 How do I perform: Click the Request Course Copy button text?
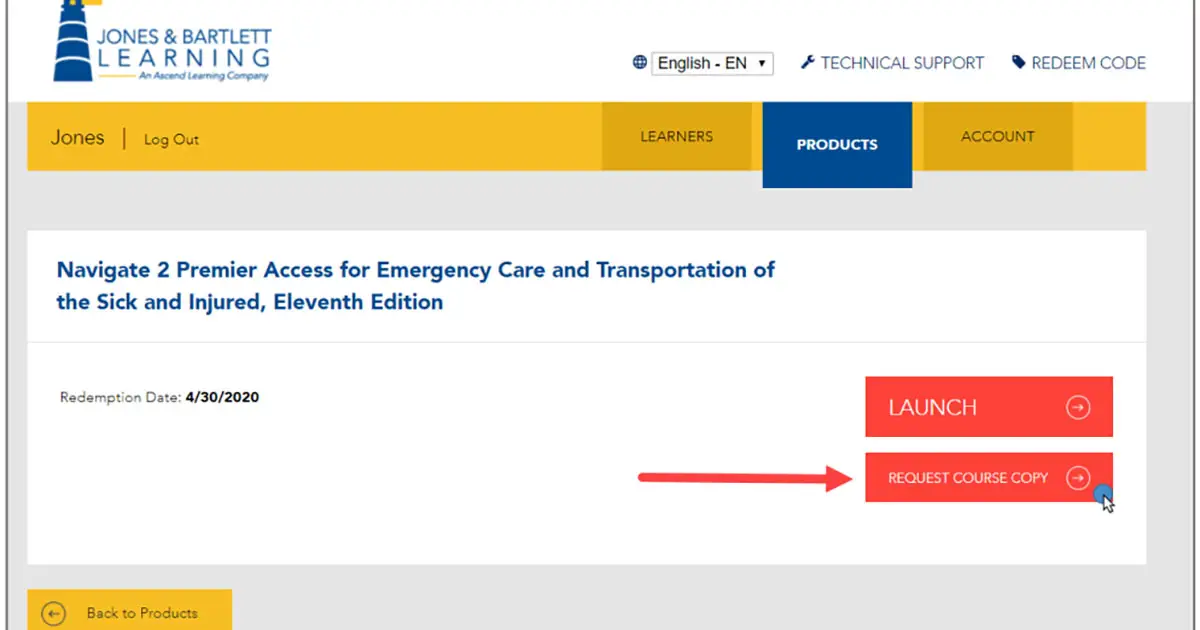pos(968,478)
